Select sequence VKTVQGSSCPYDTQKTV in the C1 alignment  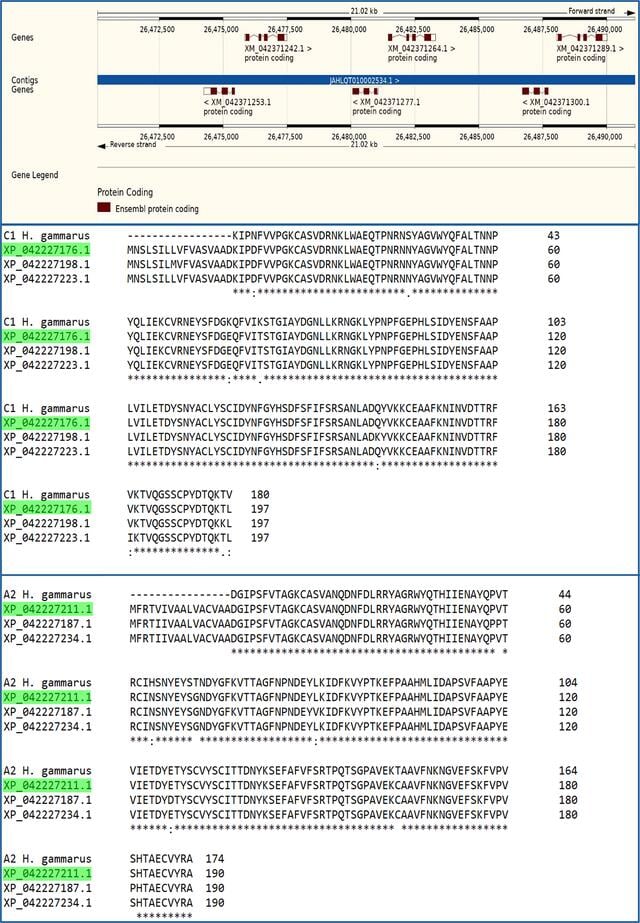pyautogui.click(x=180, y=494)
